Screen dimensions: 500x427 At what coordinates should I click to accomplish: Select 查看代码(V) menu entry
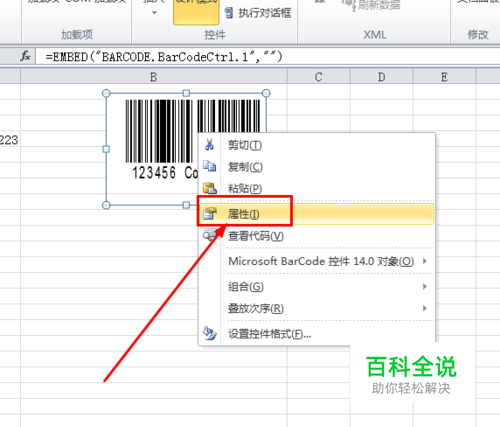pos(317,236)
